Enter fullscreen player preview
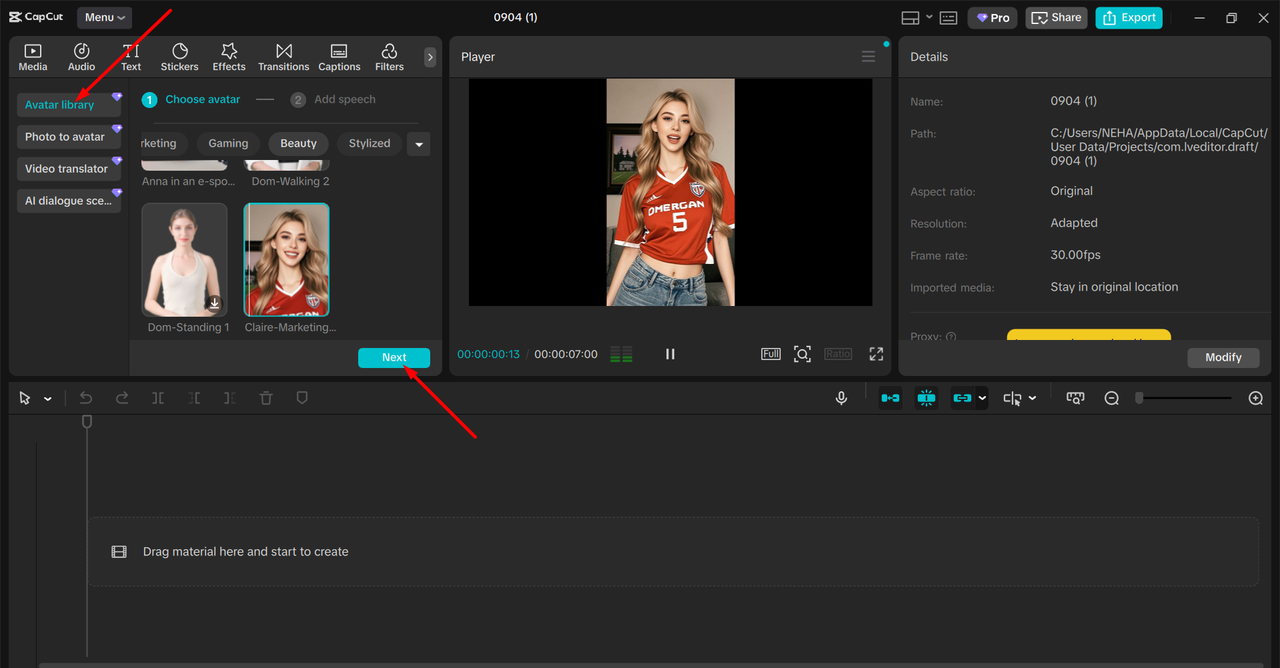 [x=876, y=354]
